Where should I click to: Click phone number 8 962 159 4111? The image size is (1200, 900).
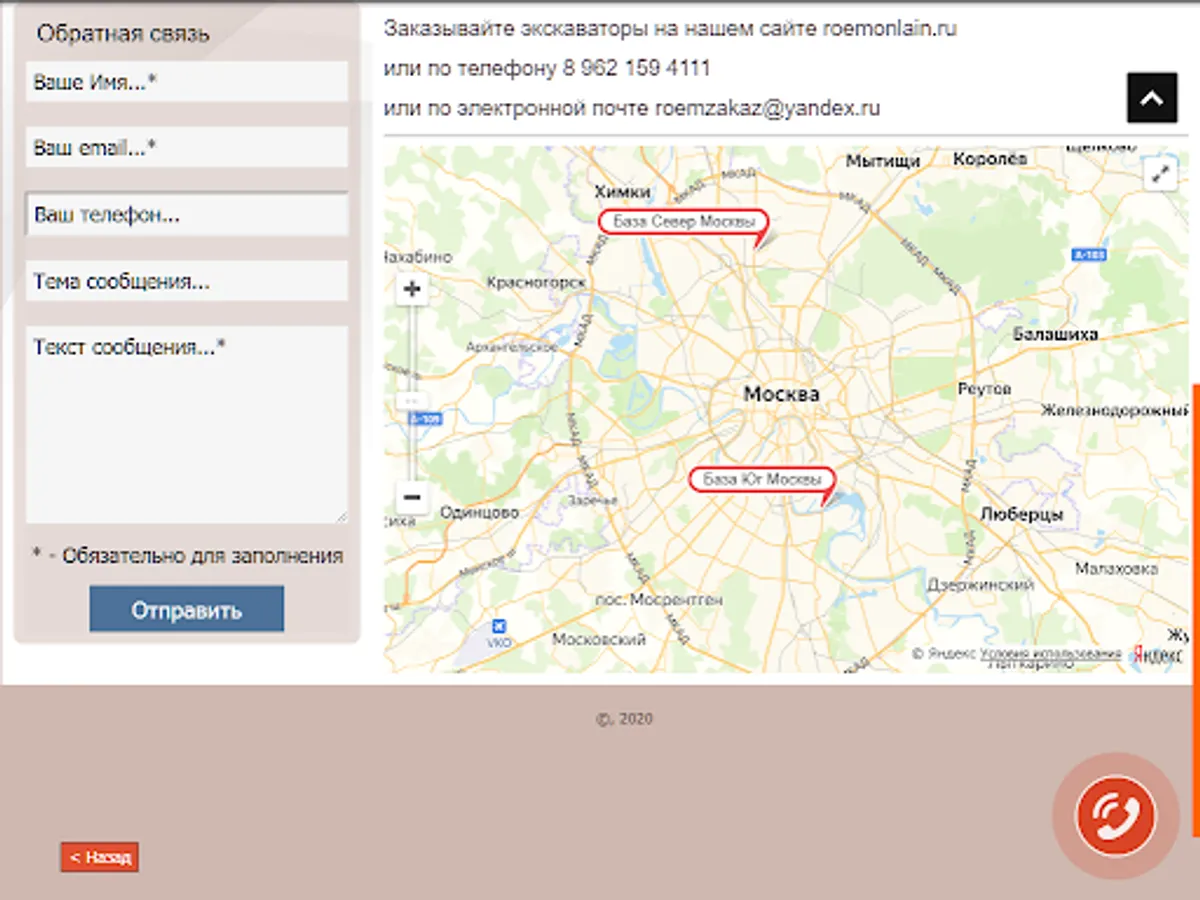[x=636, y=69]
